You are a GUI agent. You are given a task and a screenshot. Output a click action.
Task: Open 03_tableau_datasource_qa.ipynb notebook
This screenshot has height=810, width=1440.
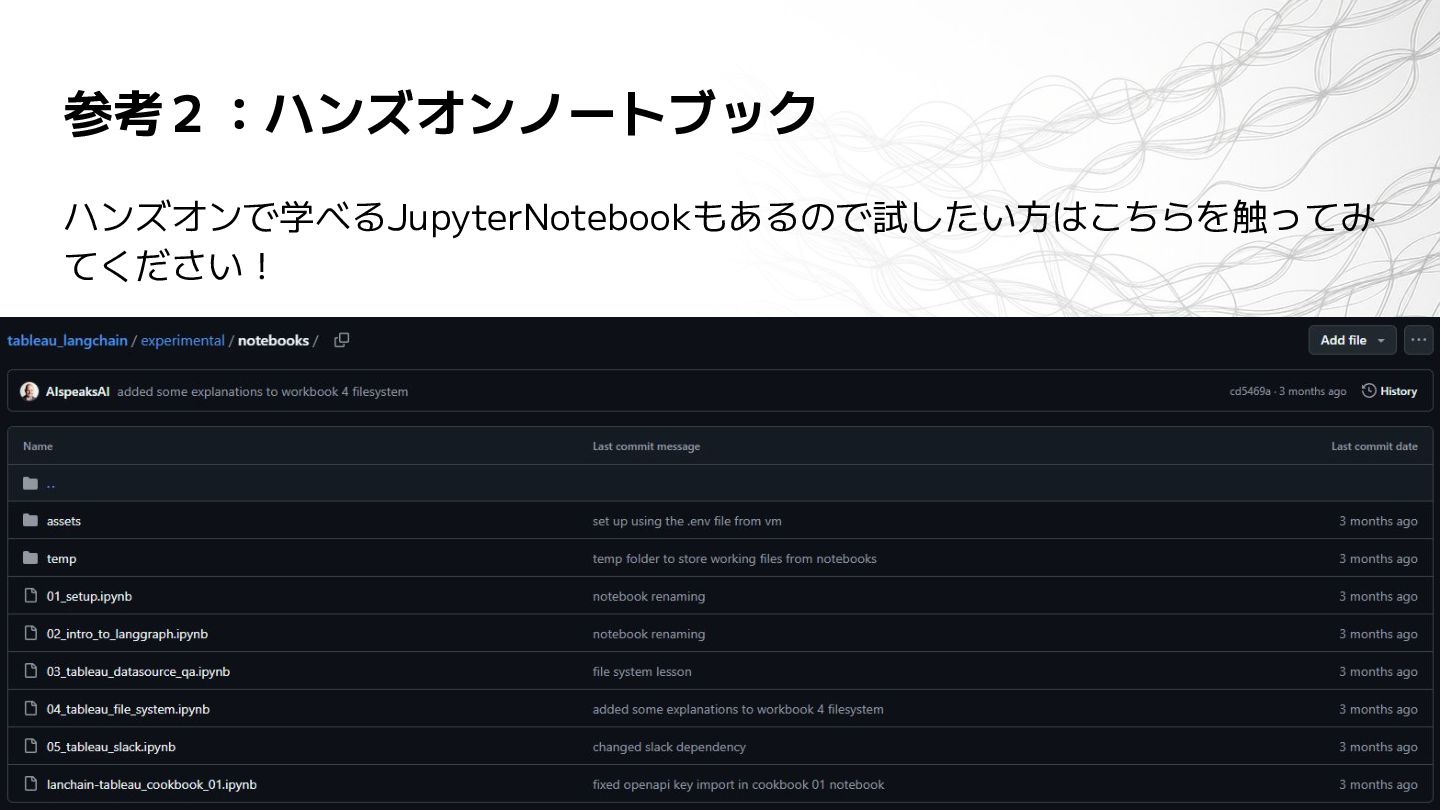point(138,671)
